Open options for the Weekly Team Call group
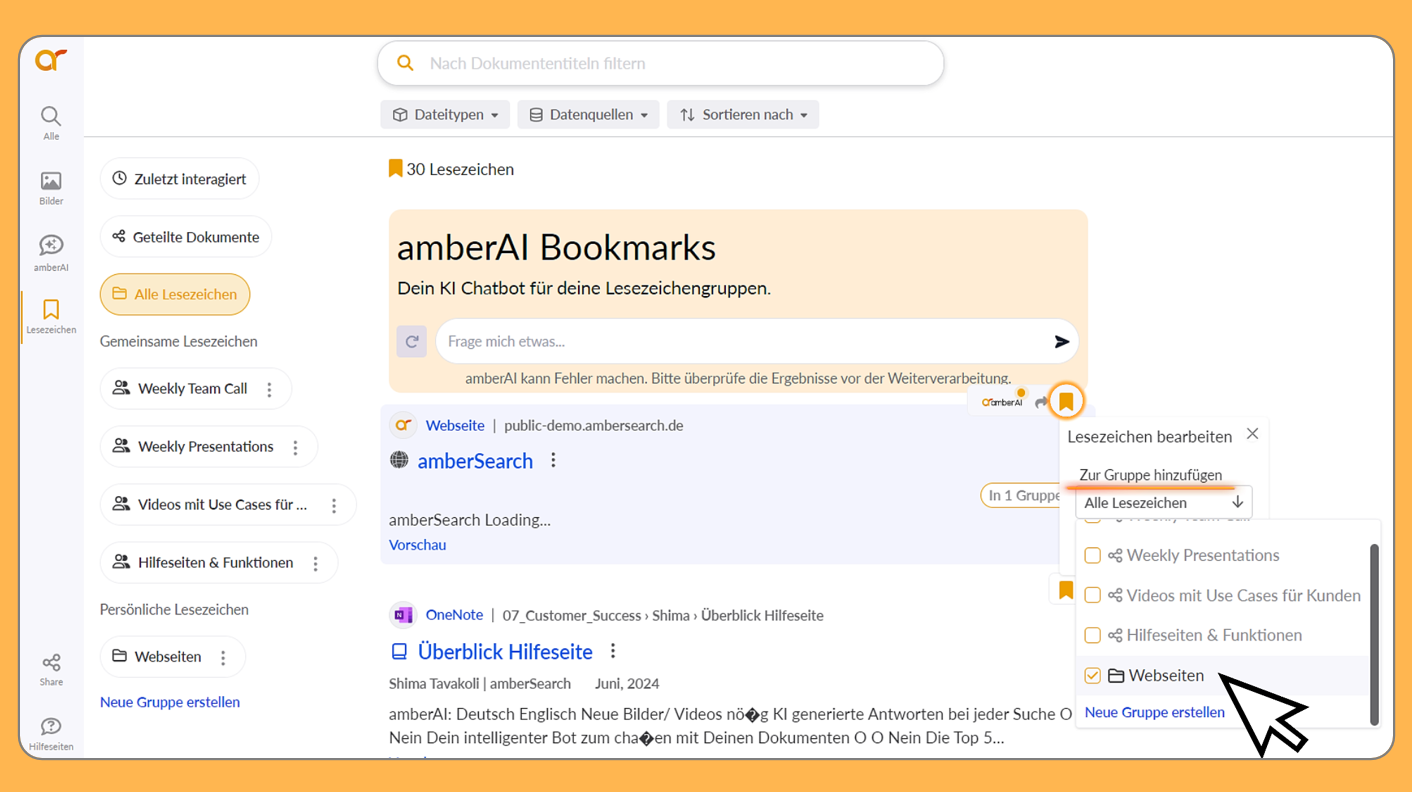This screenshot has height=792, width=1412. [x=269, y=389]
